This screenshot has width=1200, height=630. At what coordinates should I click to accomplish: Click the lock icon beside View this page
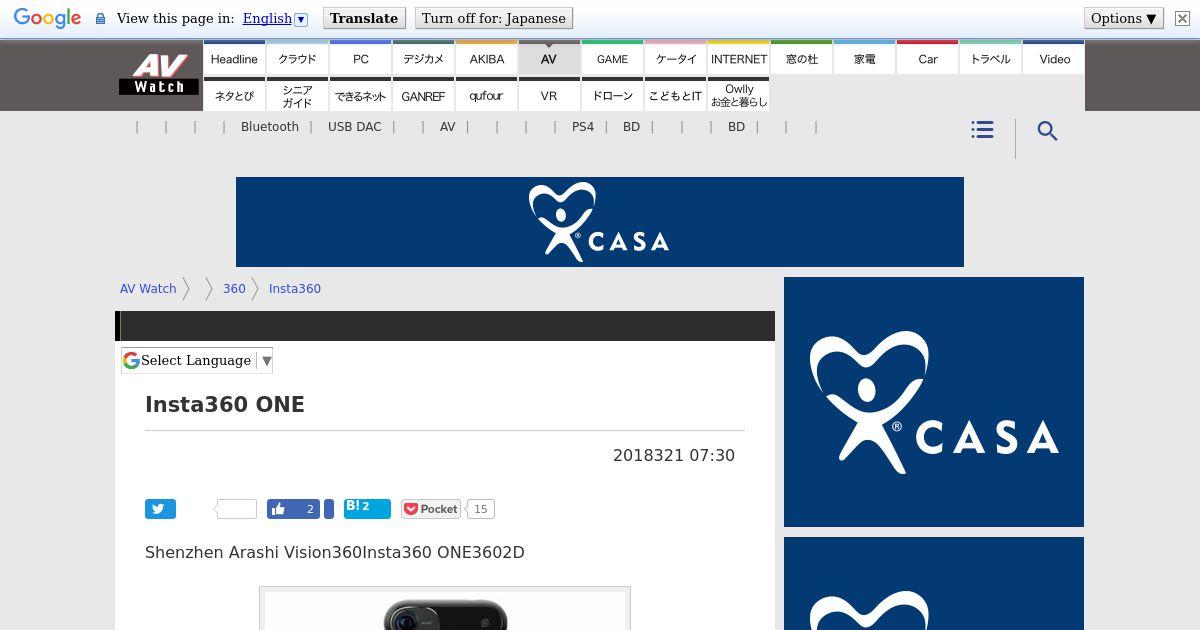click(100, 19)
